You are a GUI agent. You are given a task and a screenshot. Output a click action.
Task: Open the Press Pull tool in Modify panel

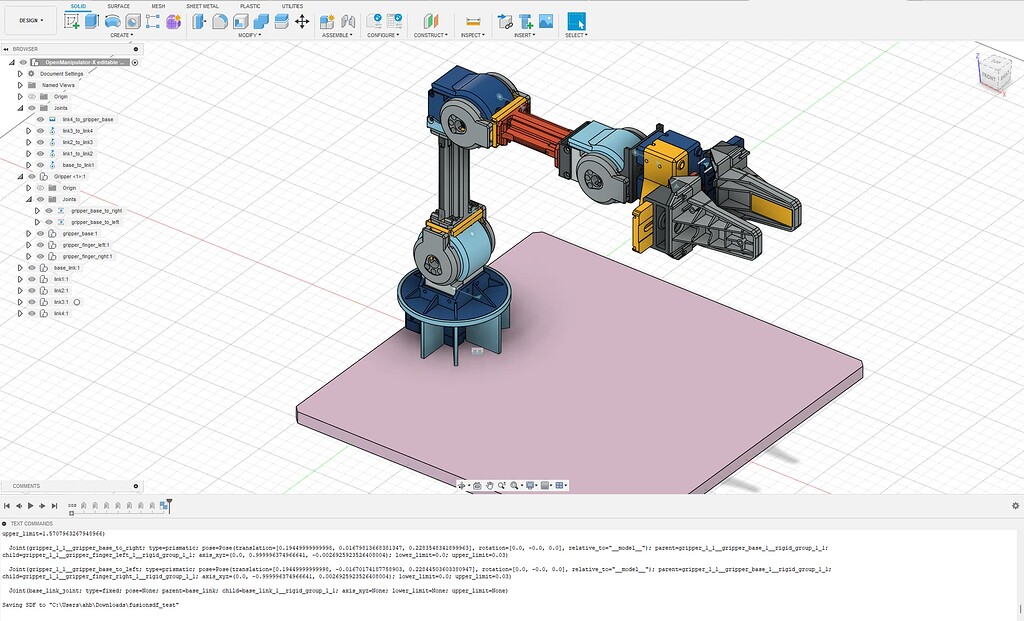pos(197,21)
